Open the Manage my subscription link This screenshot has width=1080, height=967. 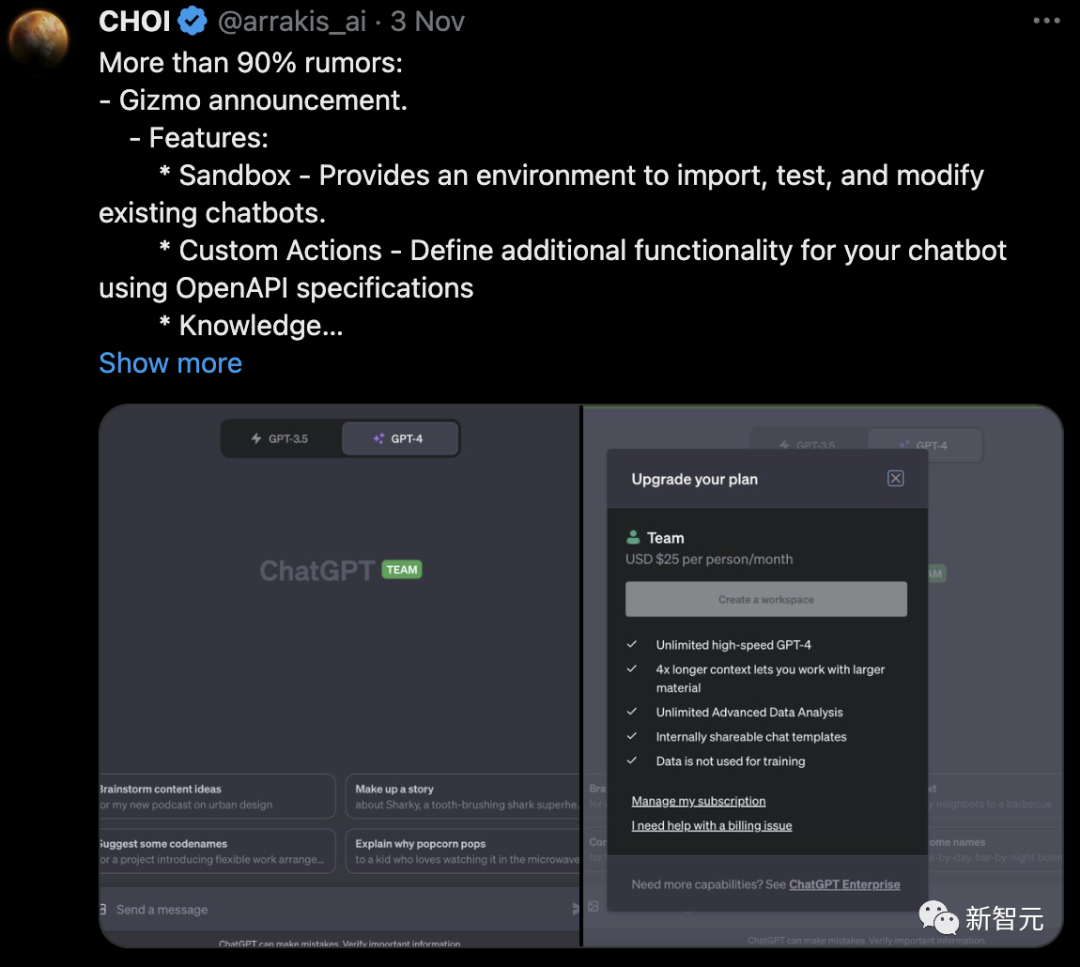click(x=699, y=801)
